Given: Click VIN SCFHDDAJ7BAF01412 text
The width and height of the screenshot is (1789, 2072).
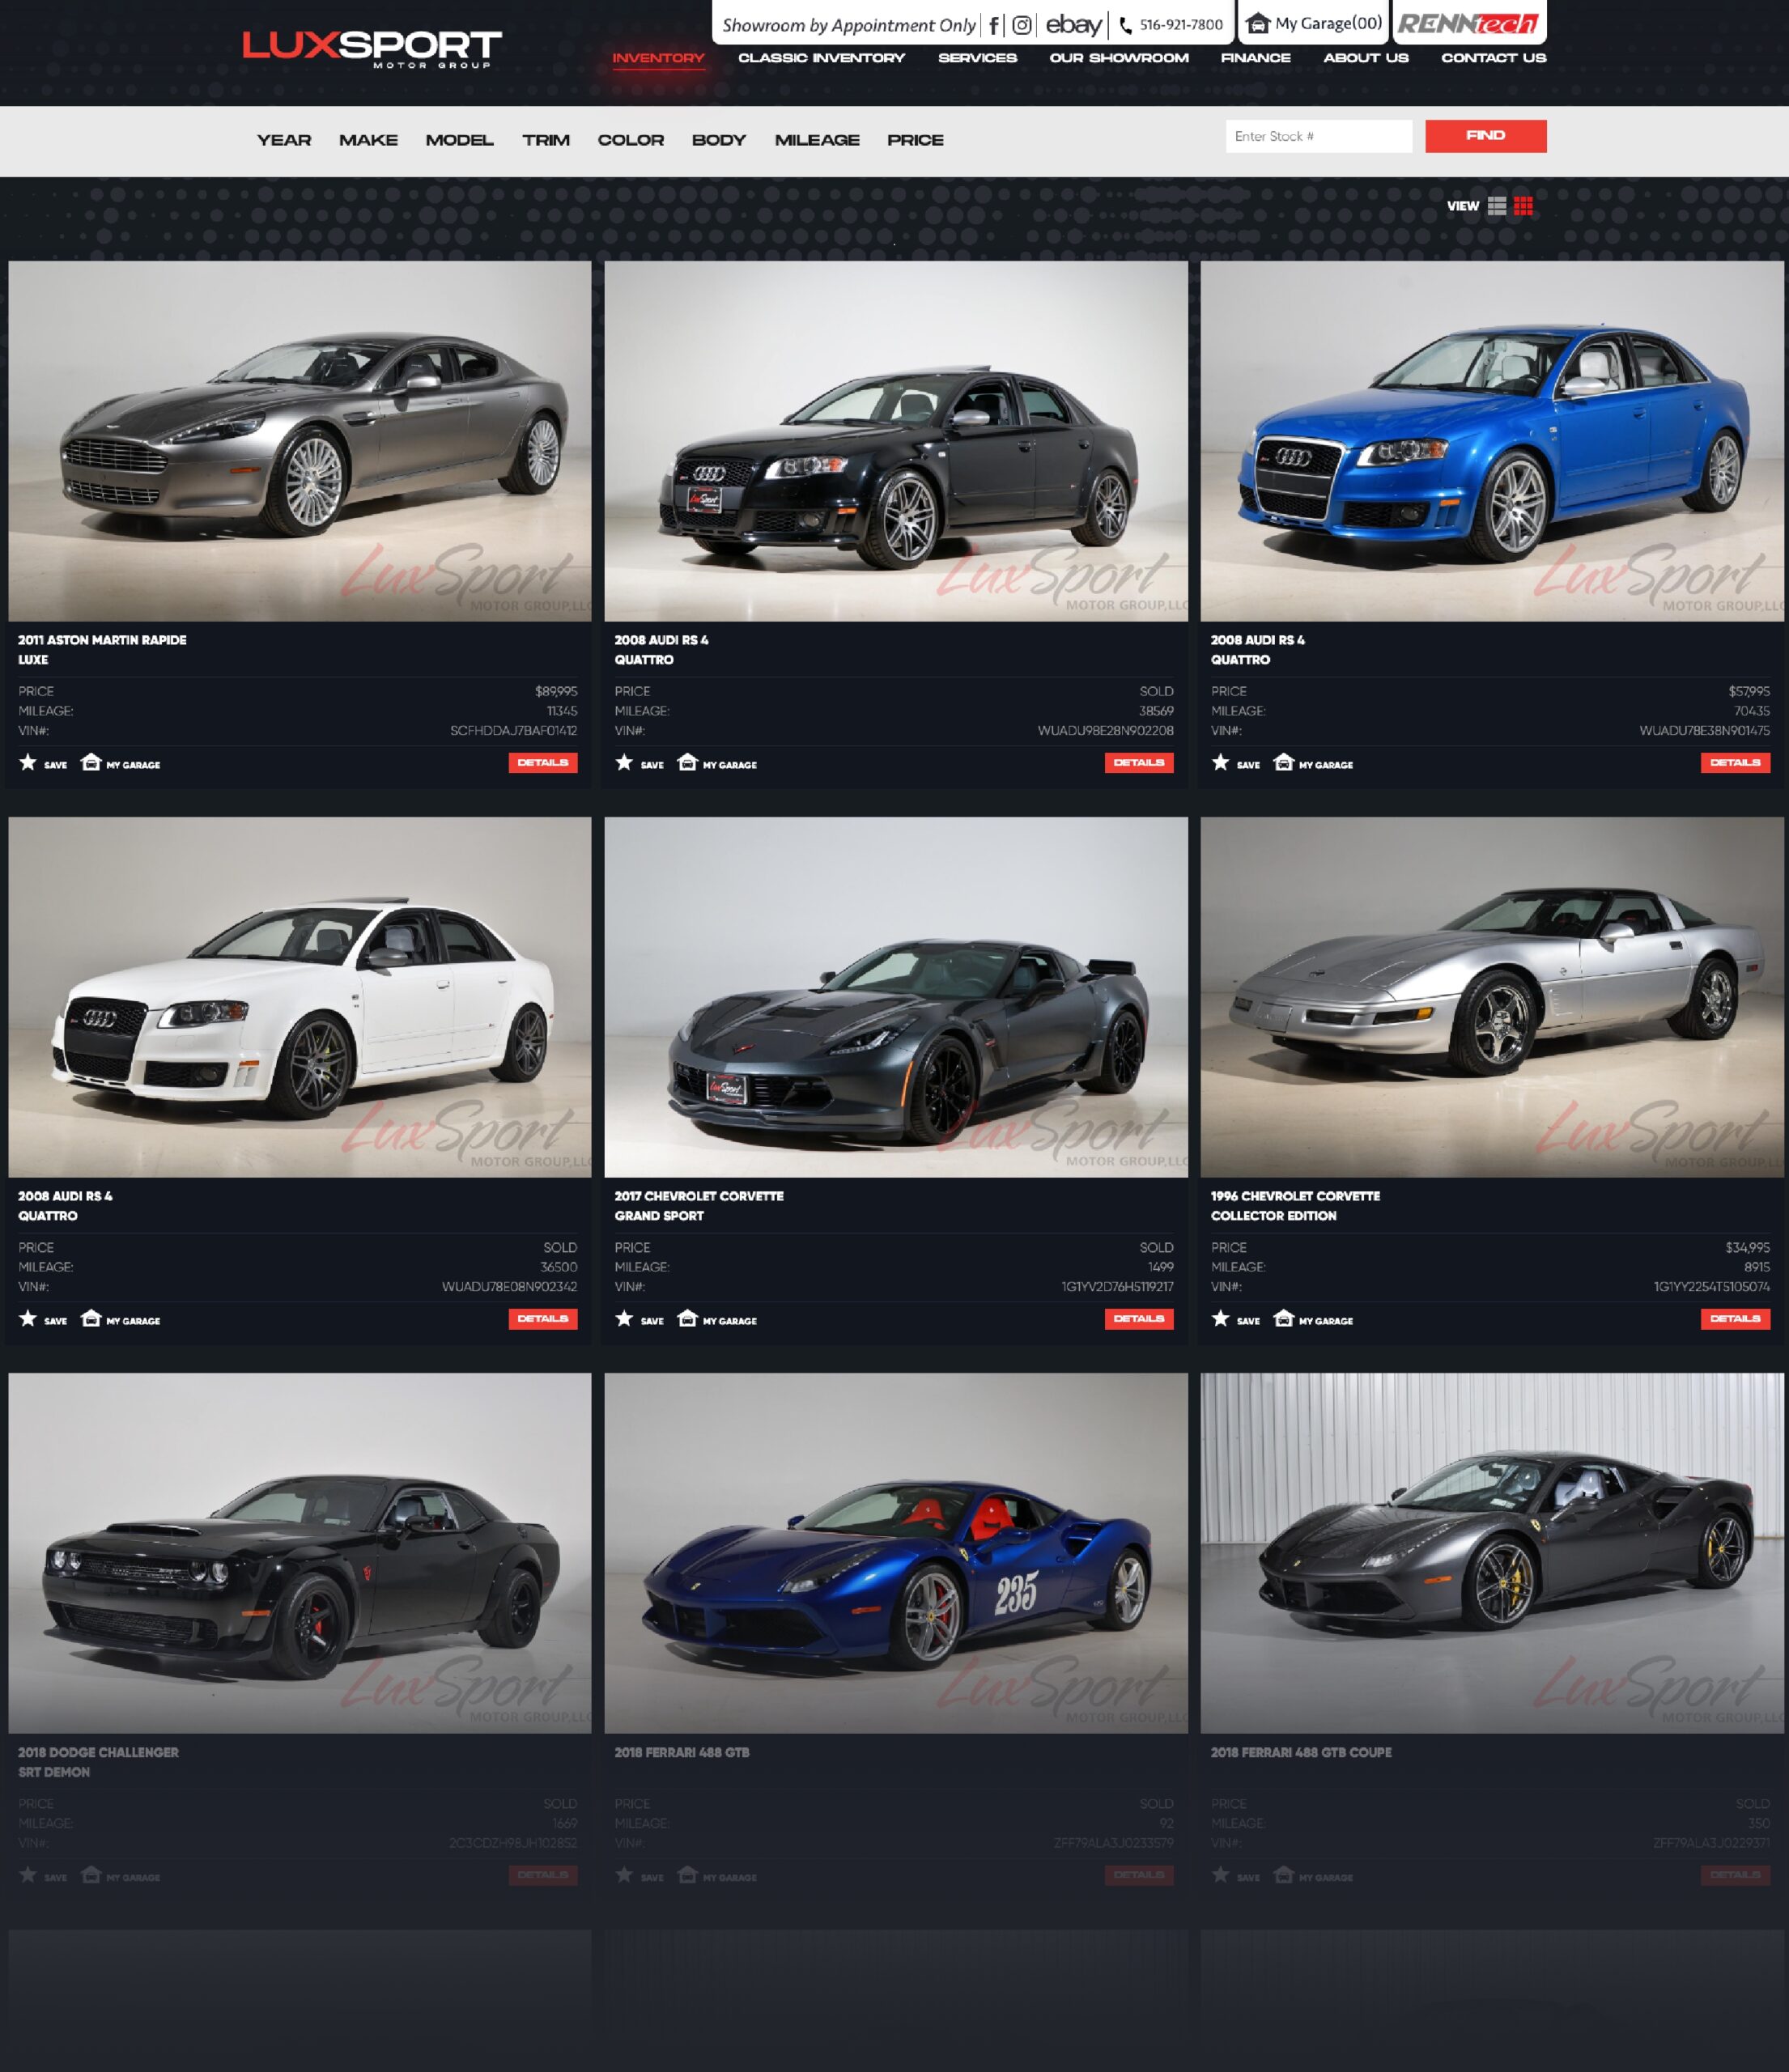Looking at the screenshot, I should click(x=513, y=731).
